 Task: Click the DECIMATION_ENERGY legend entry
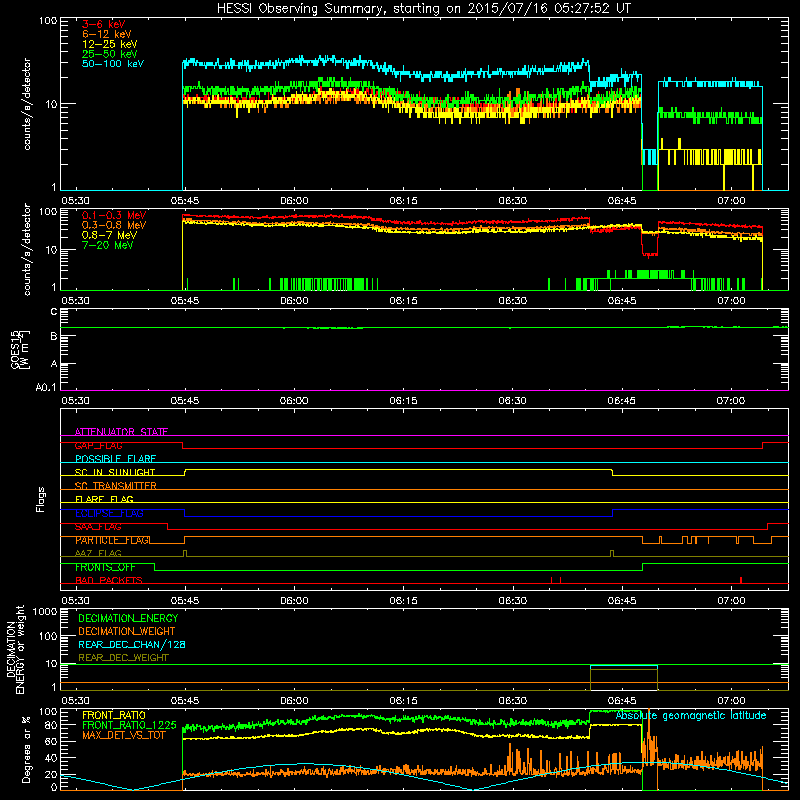coord(128,618)
